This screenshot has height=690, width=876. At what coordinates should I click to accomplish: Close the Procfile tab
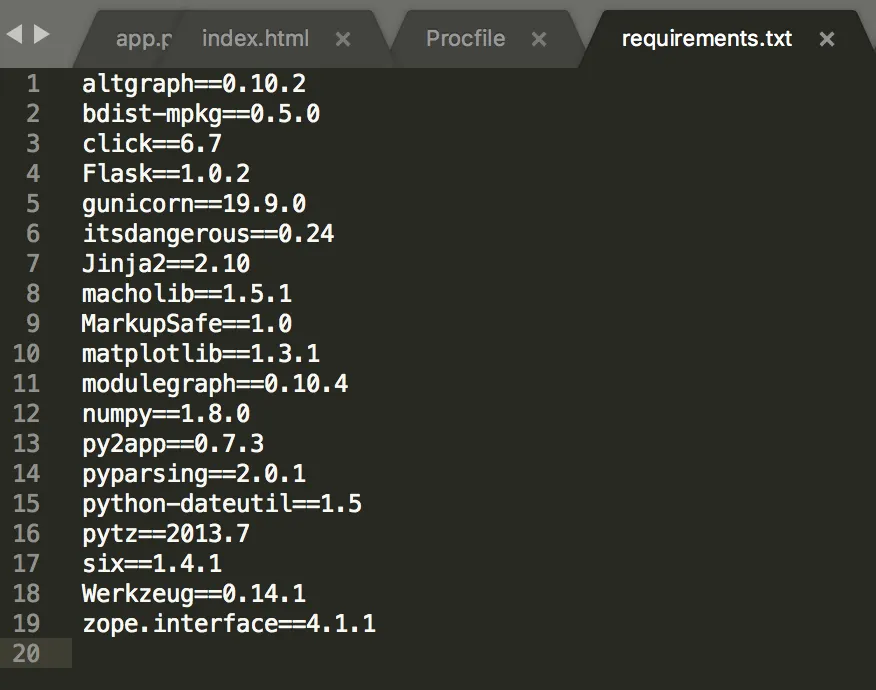point(539,39)
